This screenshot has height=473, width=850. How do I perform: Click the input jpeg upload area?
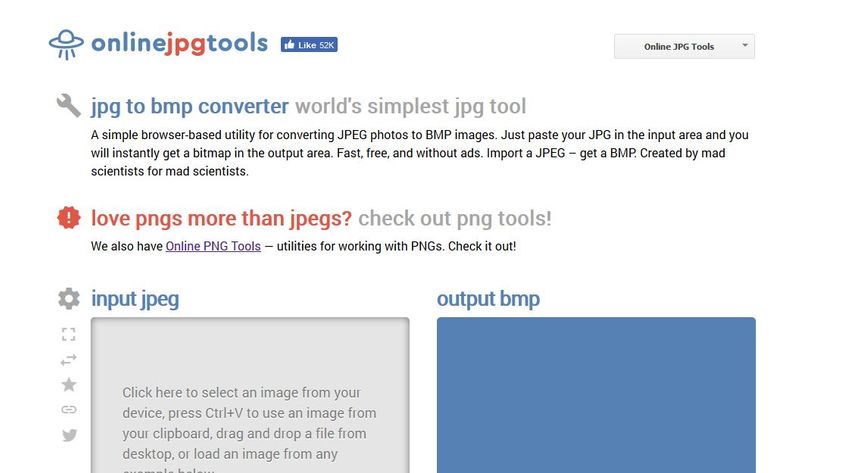coord(250,400)
